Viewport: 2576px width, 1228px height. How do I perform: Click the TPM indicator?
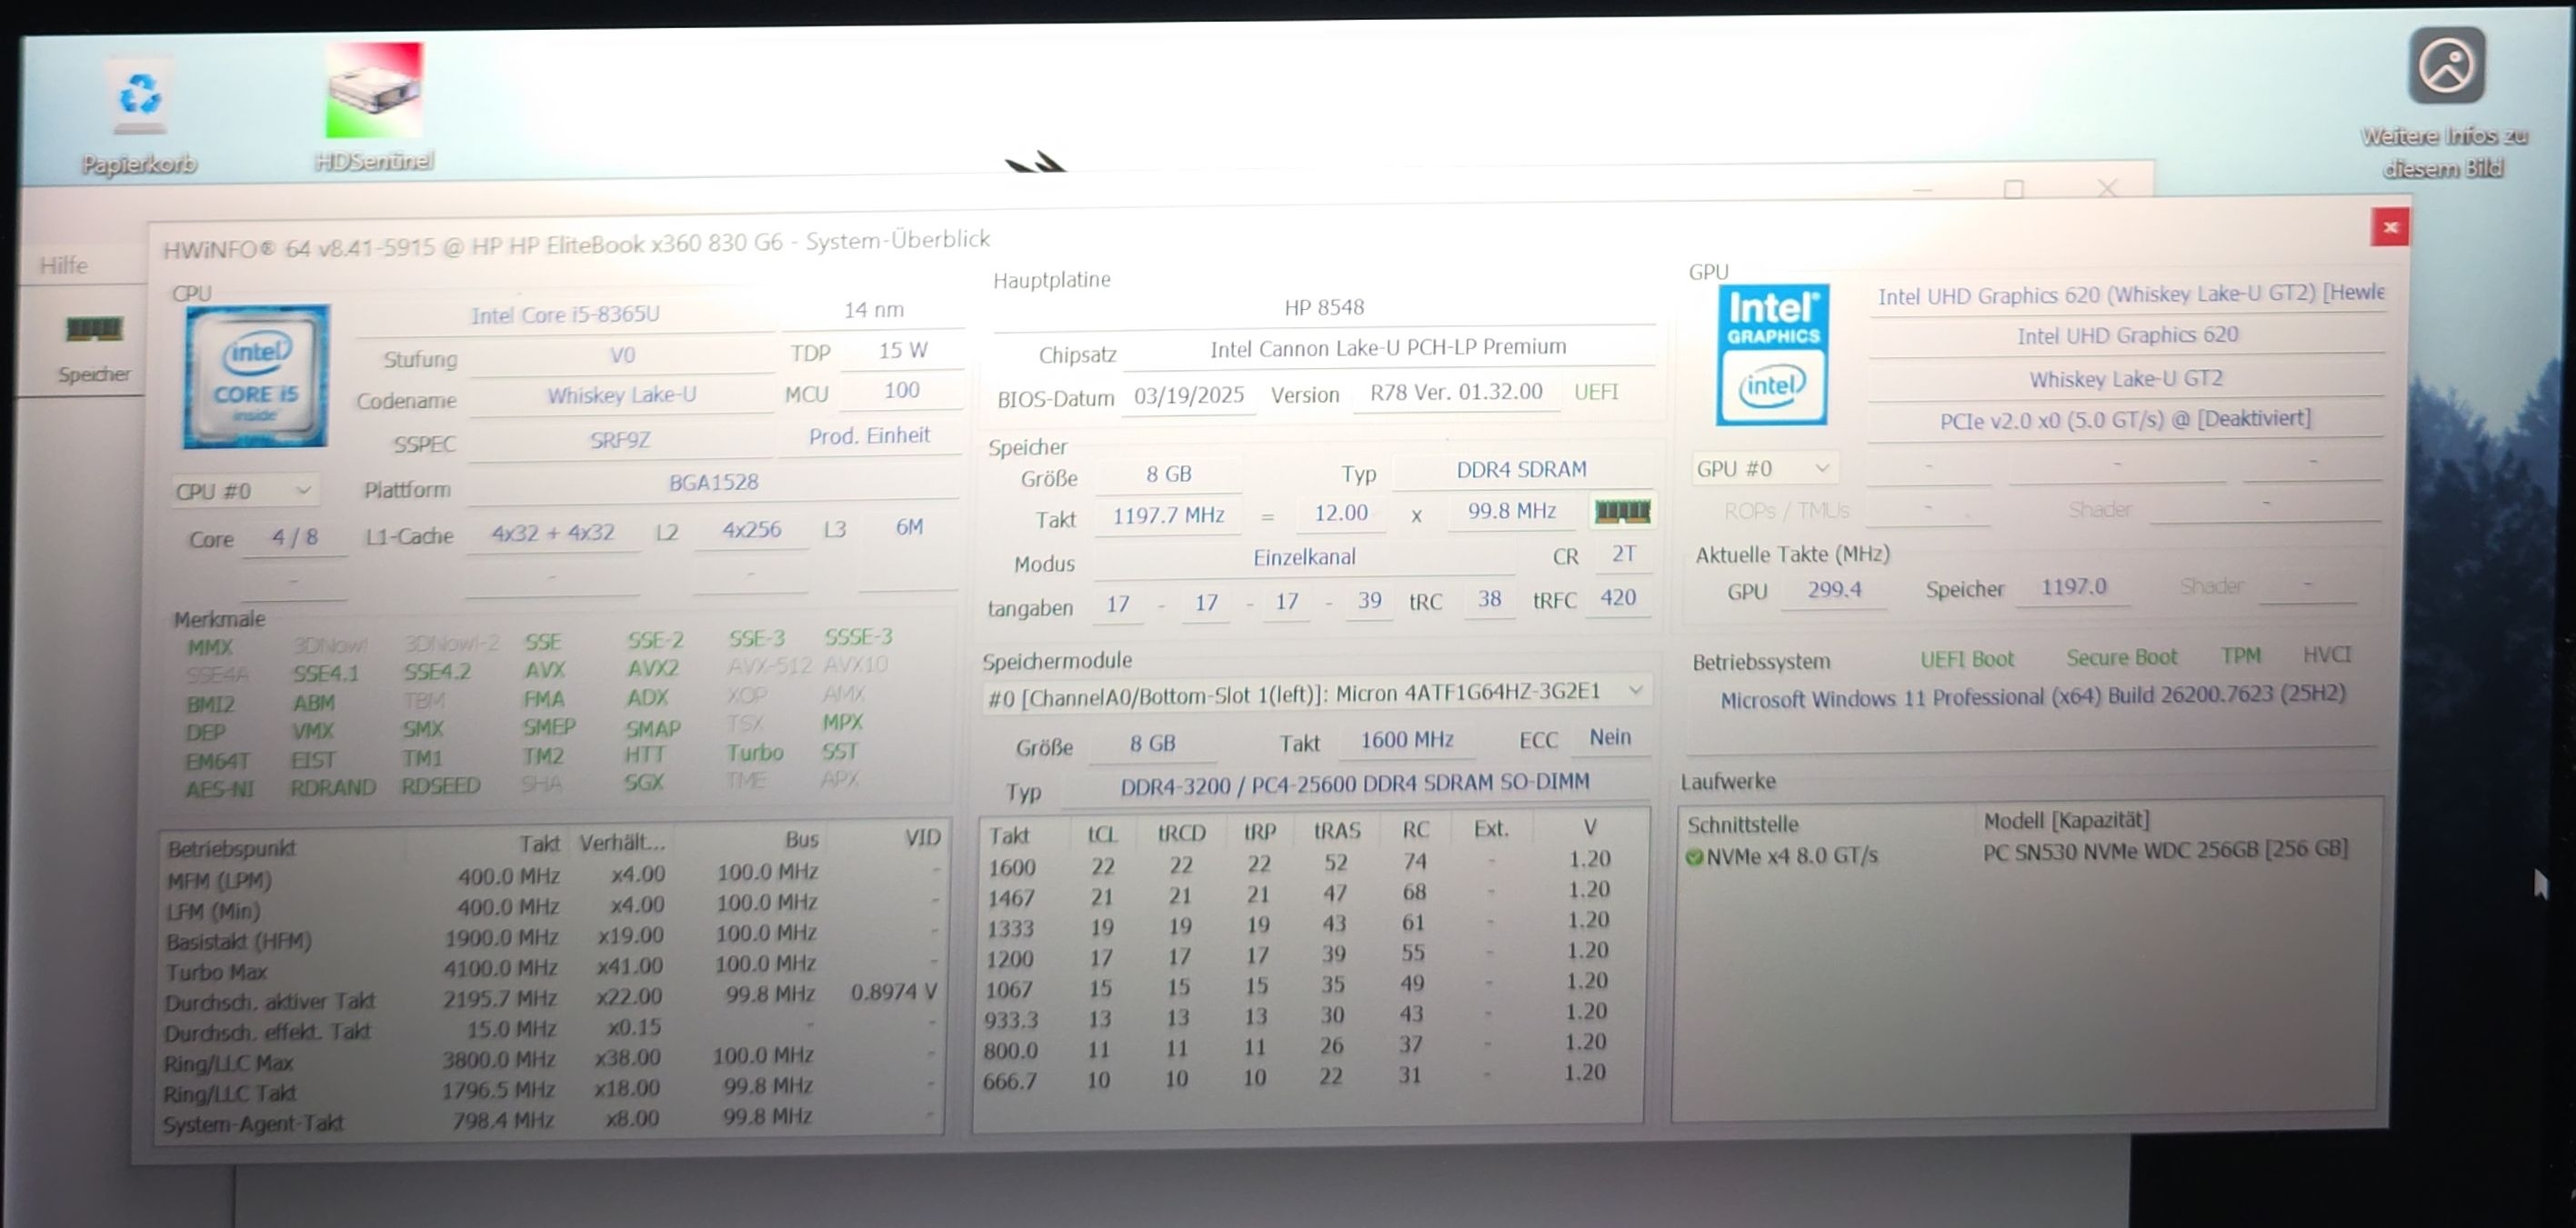2240,655
